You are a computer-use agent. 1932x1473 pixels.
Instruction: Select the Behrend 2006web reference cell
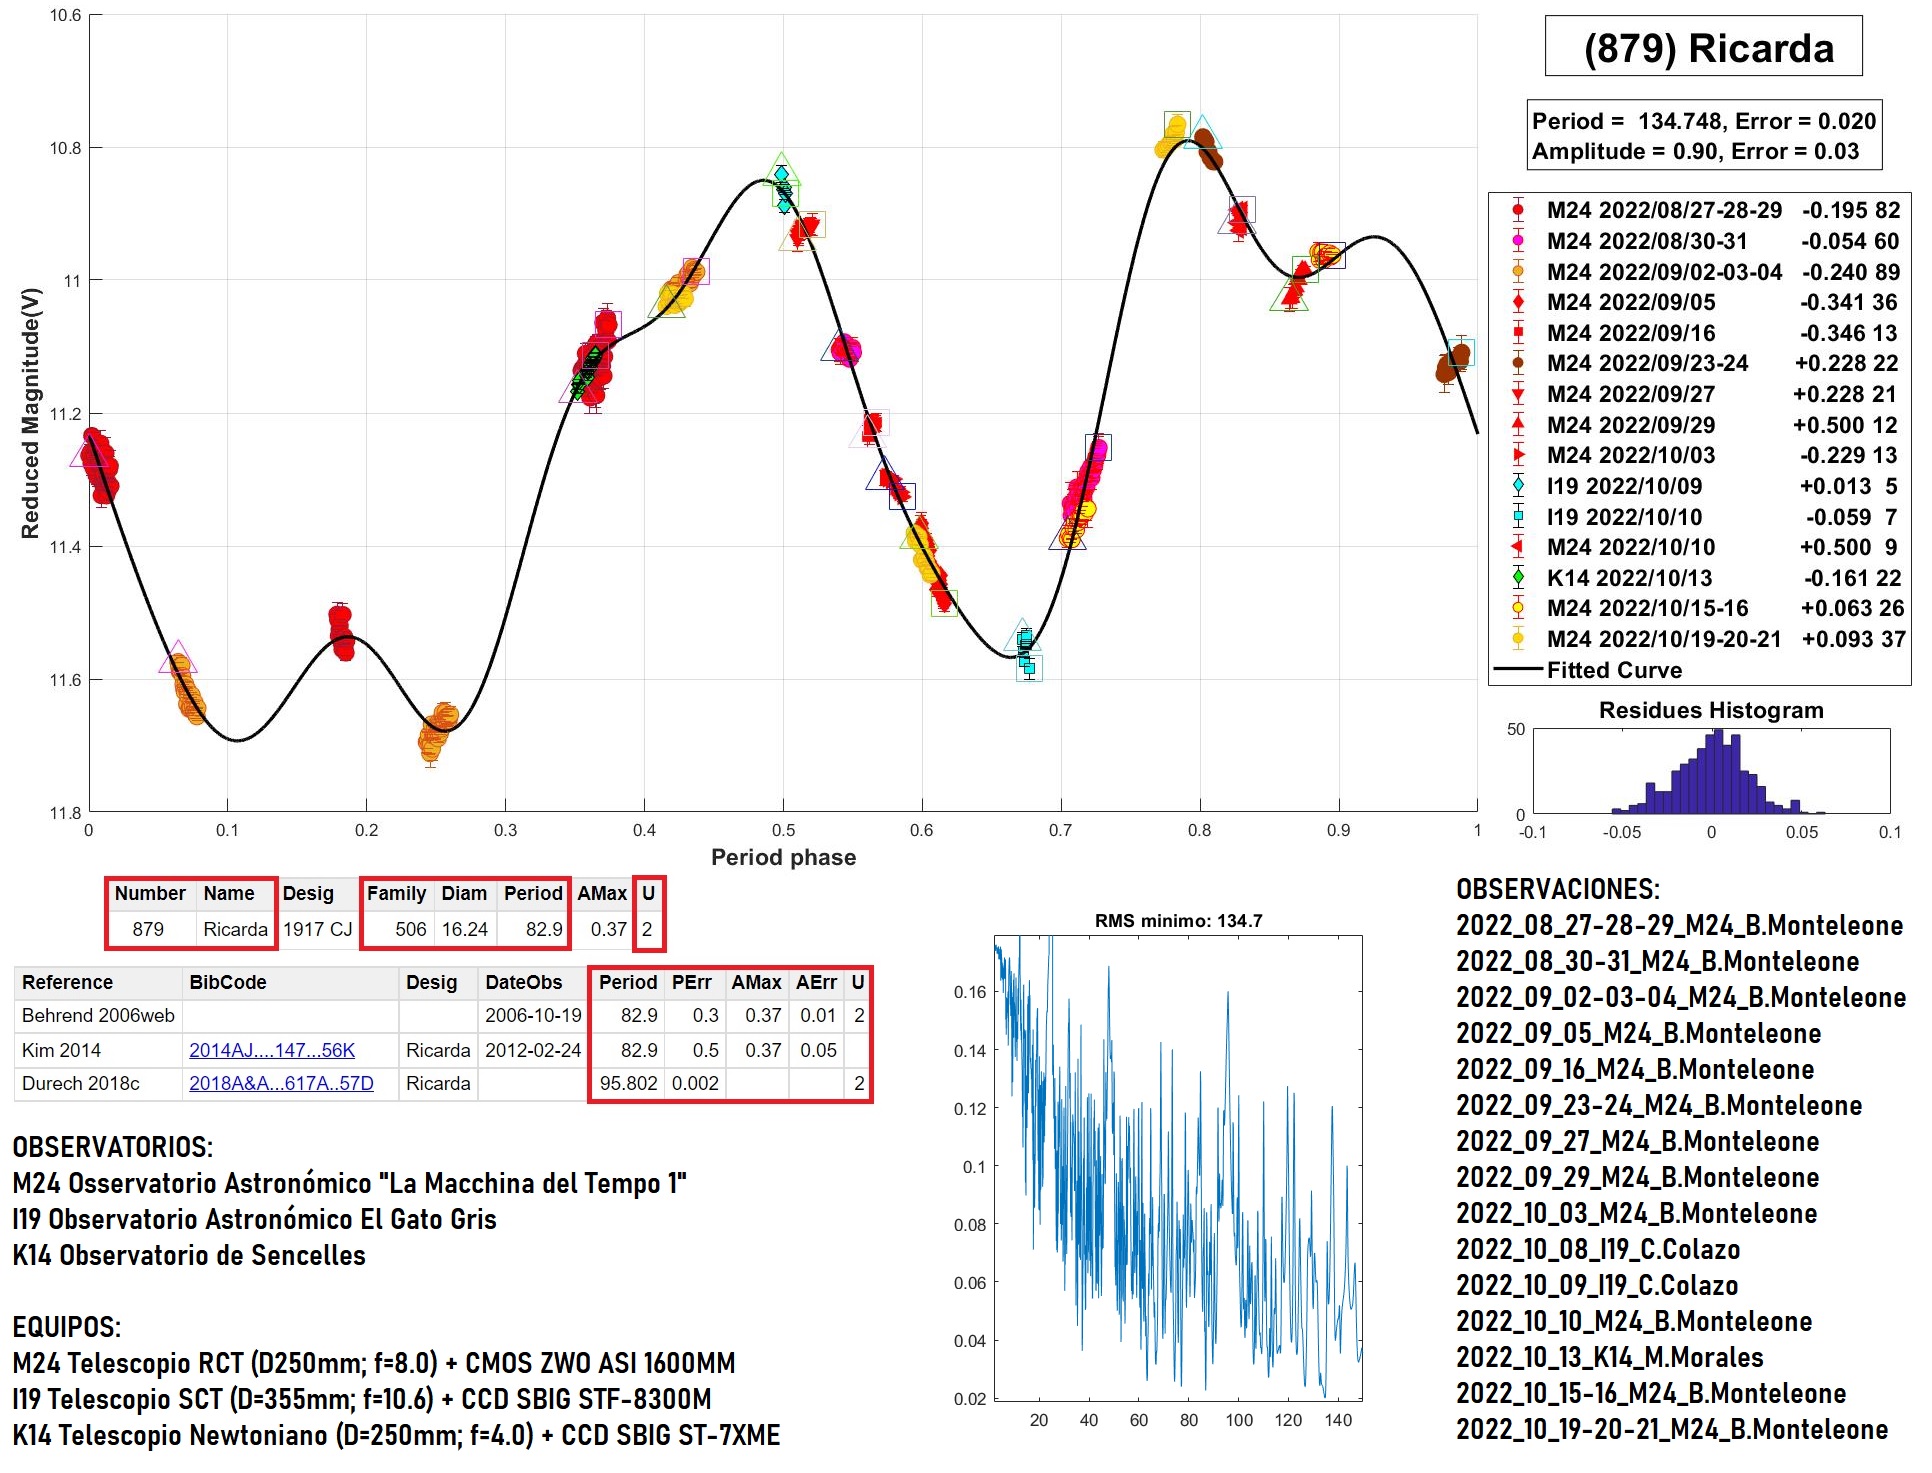coord(98,1015)
